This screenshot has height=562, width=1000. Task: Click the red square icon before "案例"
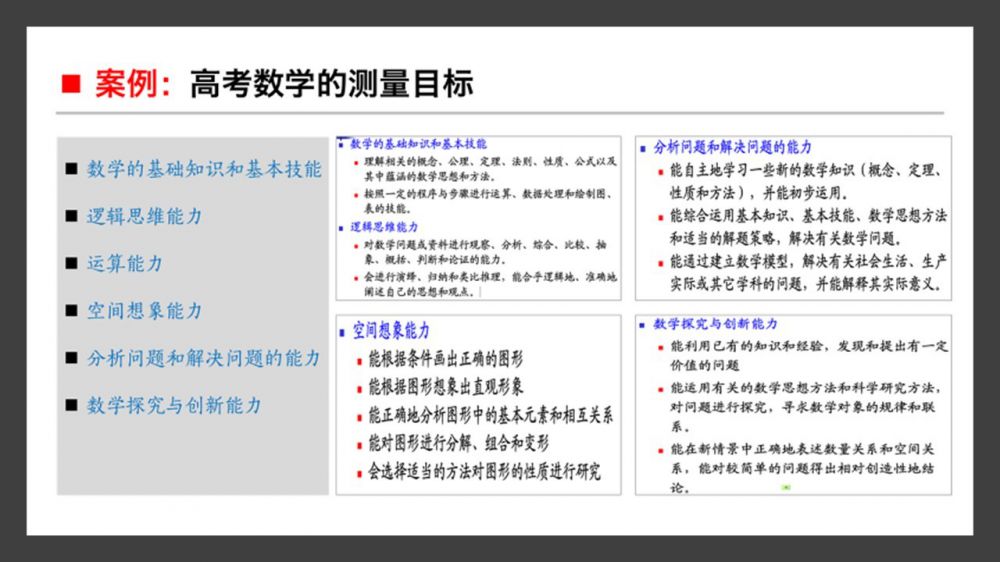(70, 84)
